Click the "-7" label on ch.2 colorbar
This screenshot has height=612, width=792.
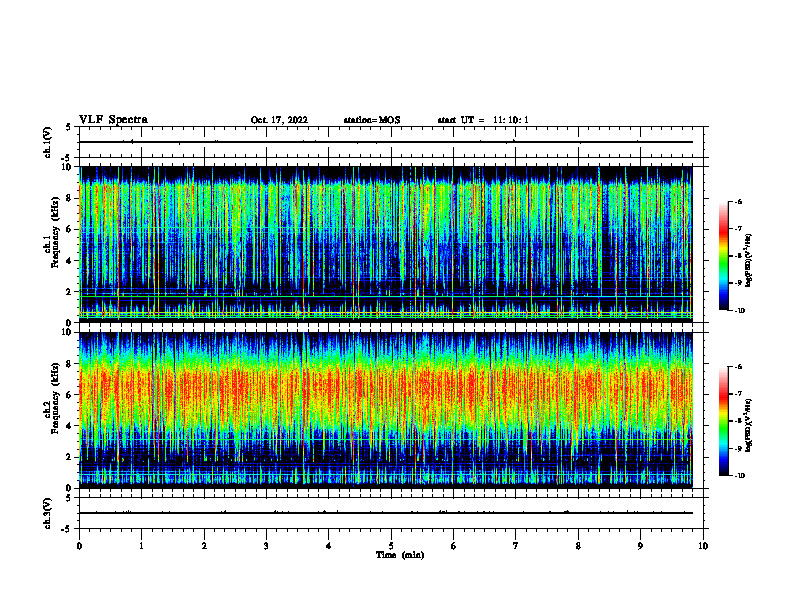point(738,394)
